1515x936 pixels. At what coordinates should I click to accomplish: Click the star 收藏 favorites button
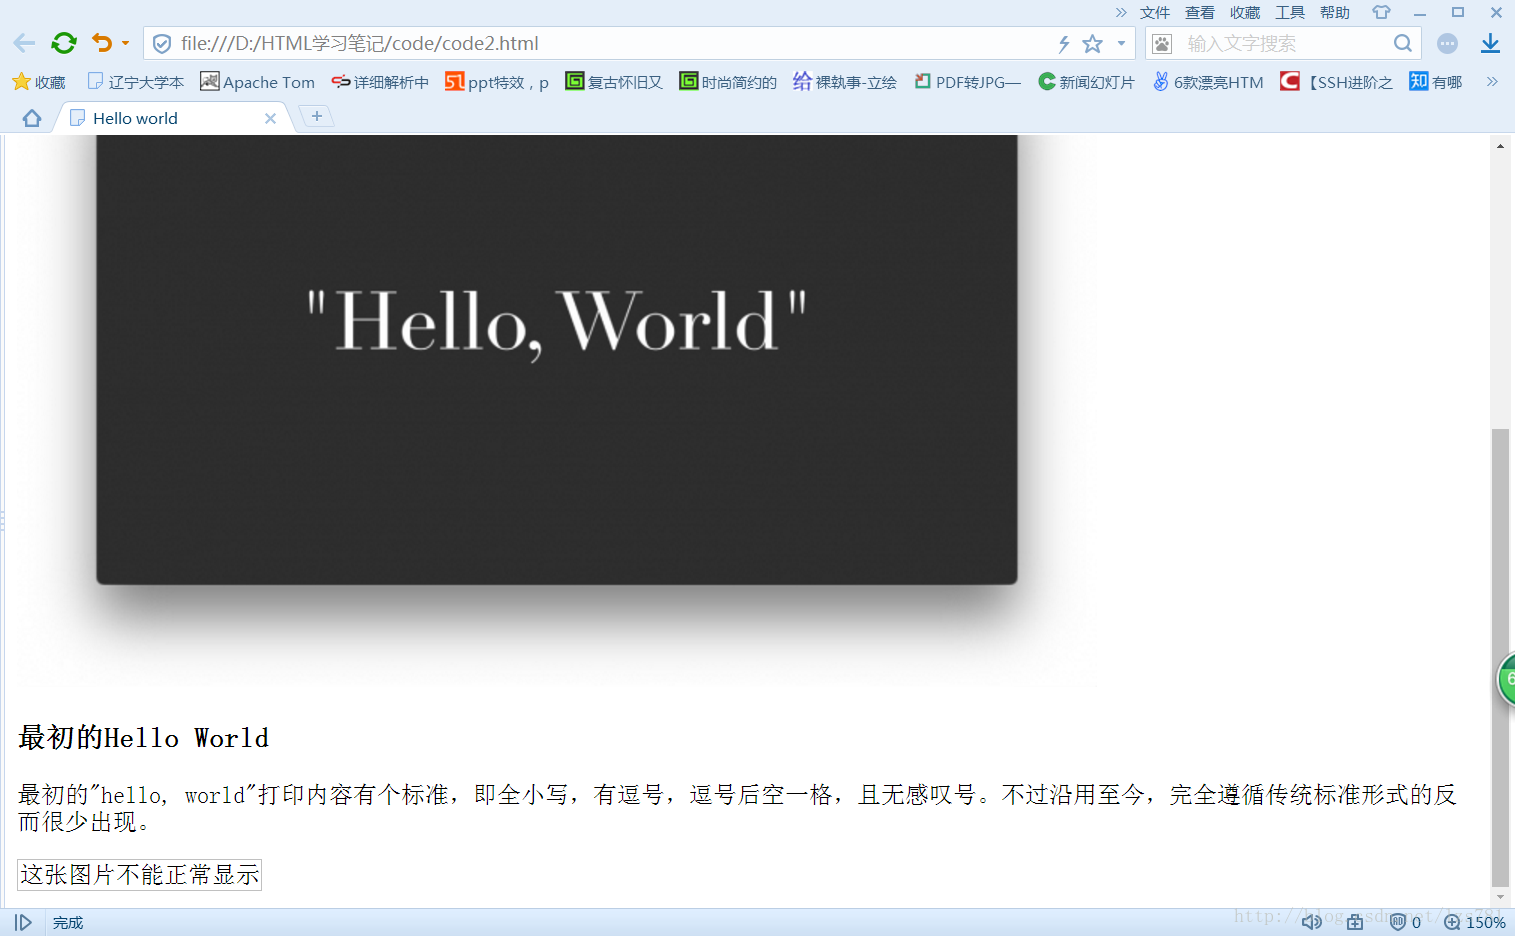tap(38, 82)
